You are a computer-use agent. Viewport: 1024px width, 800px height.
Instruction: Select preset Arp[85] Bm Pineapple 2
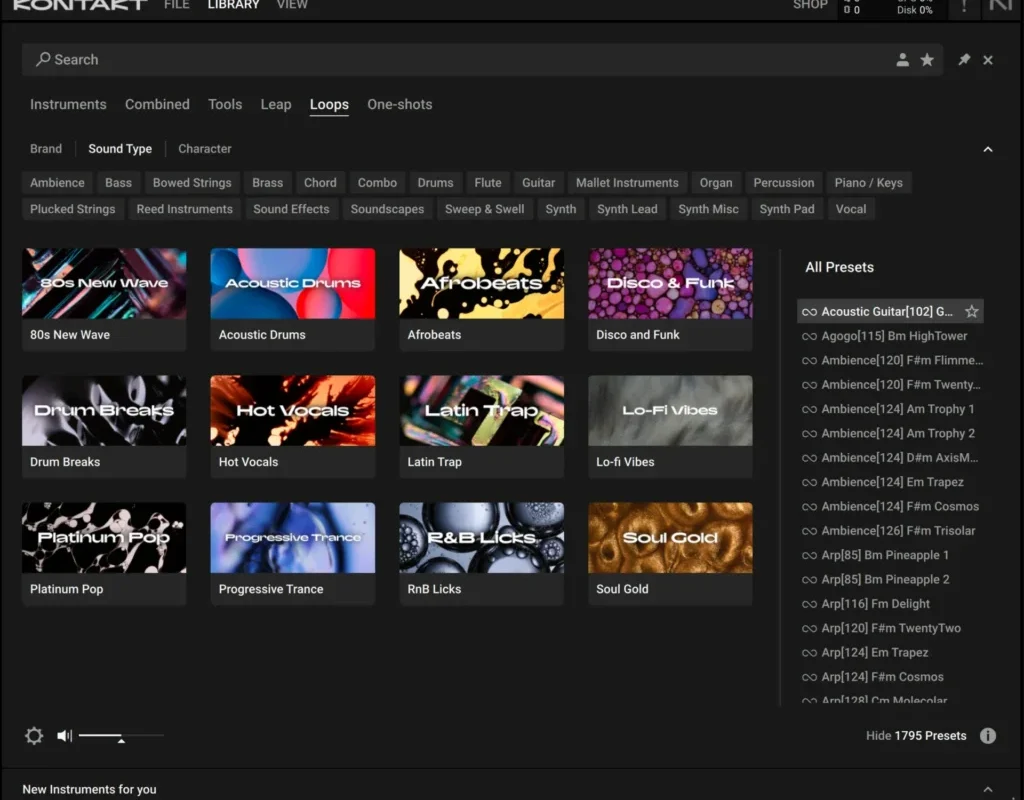(891, 580)
